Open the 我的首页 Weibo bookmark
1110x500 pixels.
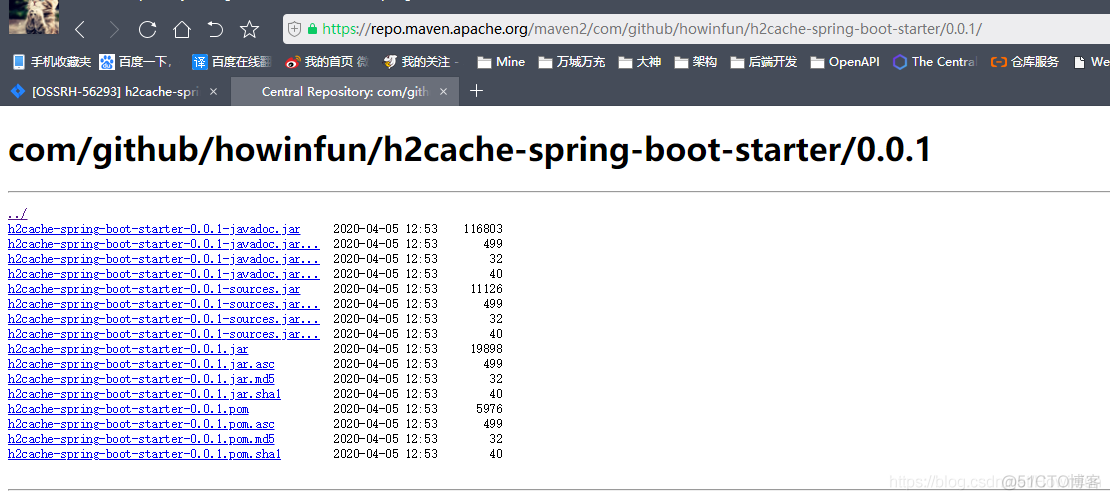tap(327, 62)
